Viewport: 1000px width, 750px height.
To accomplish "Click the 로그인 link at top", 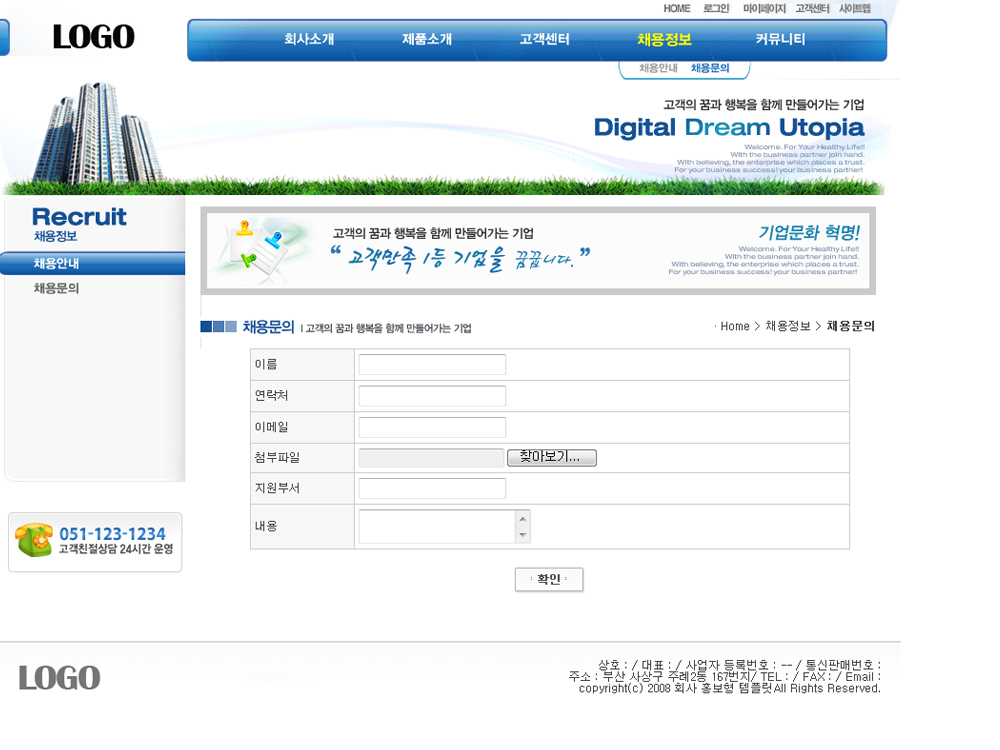I will point(716,9).
